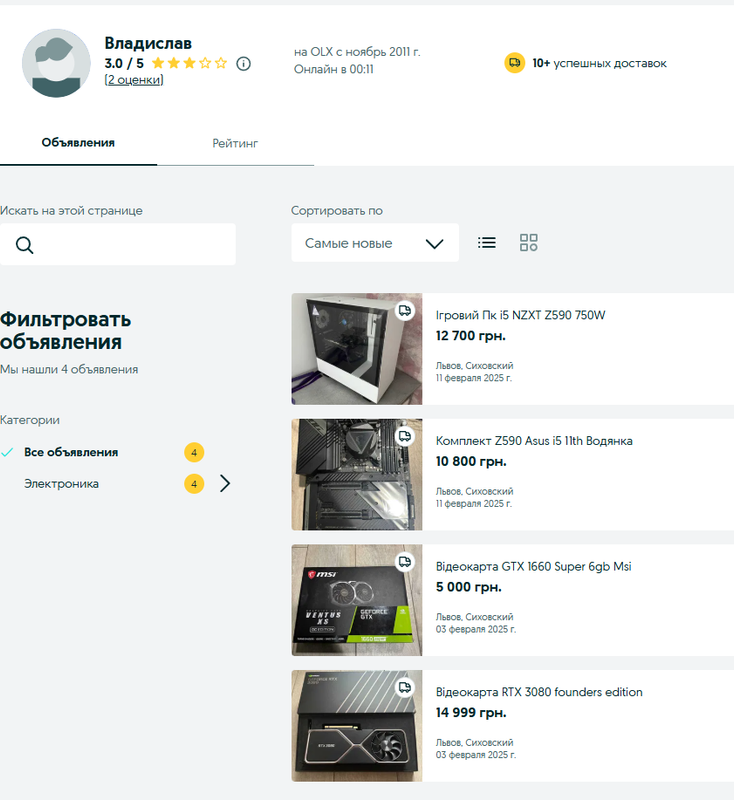Open the Рейтинг tab
This screenshot has width=734, height=800.
tap(235, 143)
